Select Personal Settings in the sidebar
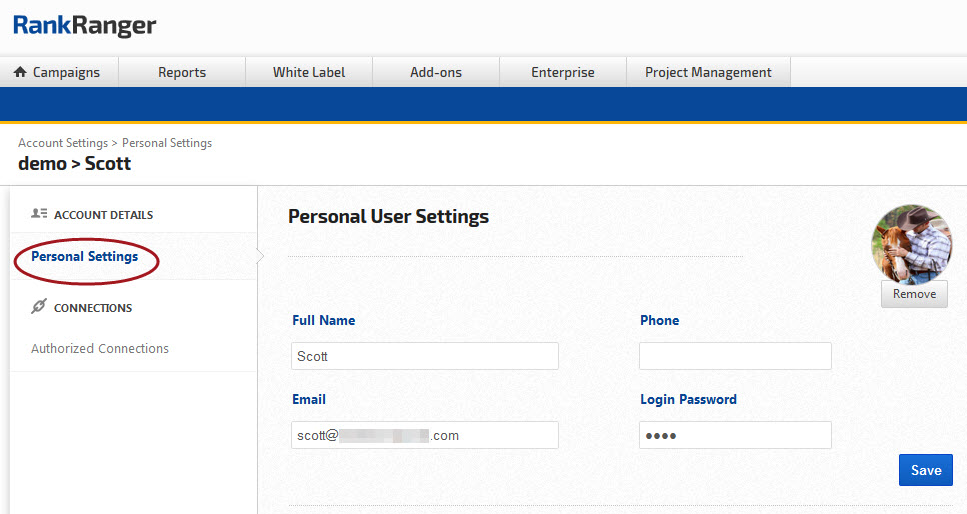The image size is (967, 514). point(85,256)
